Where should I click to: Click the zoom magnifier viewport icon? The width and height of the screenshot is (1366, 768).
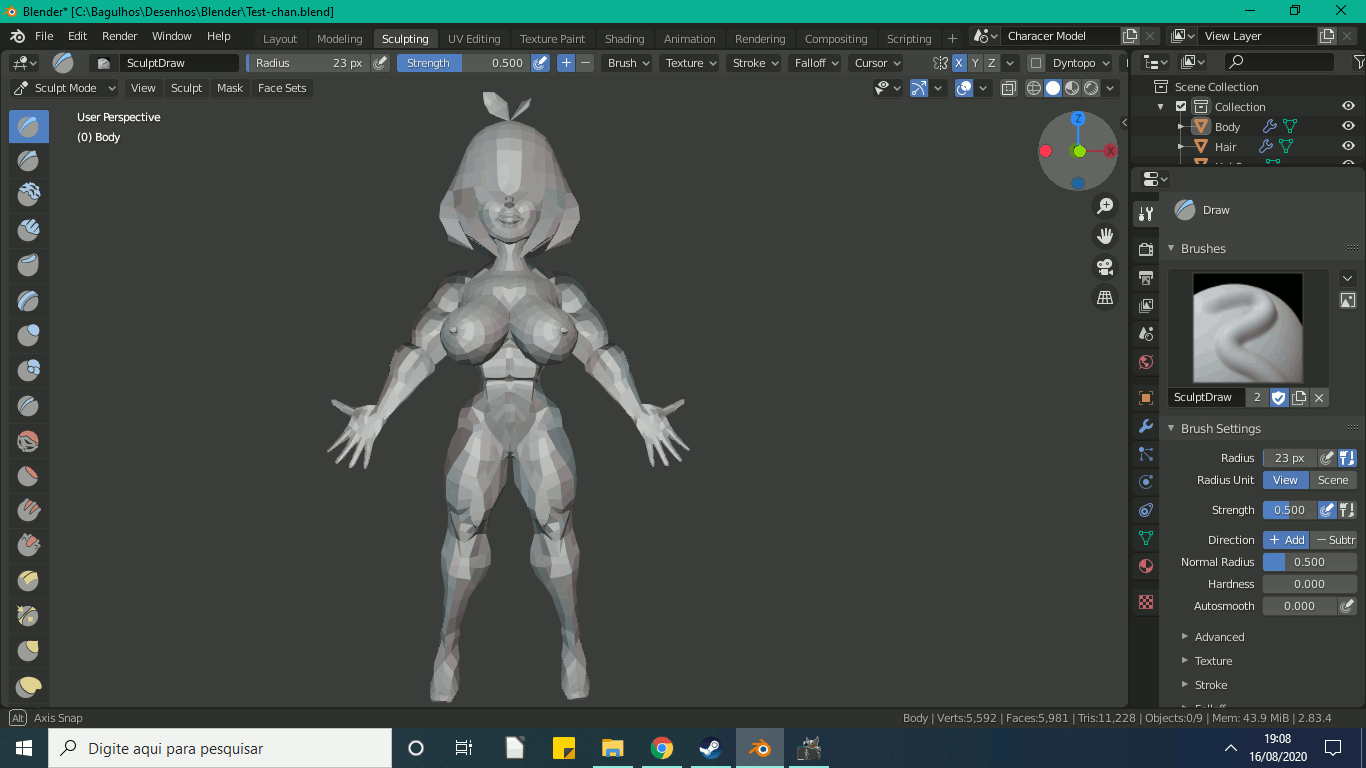pos(1105,206)
